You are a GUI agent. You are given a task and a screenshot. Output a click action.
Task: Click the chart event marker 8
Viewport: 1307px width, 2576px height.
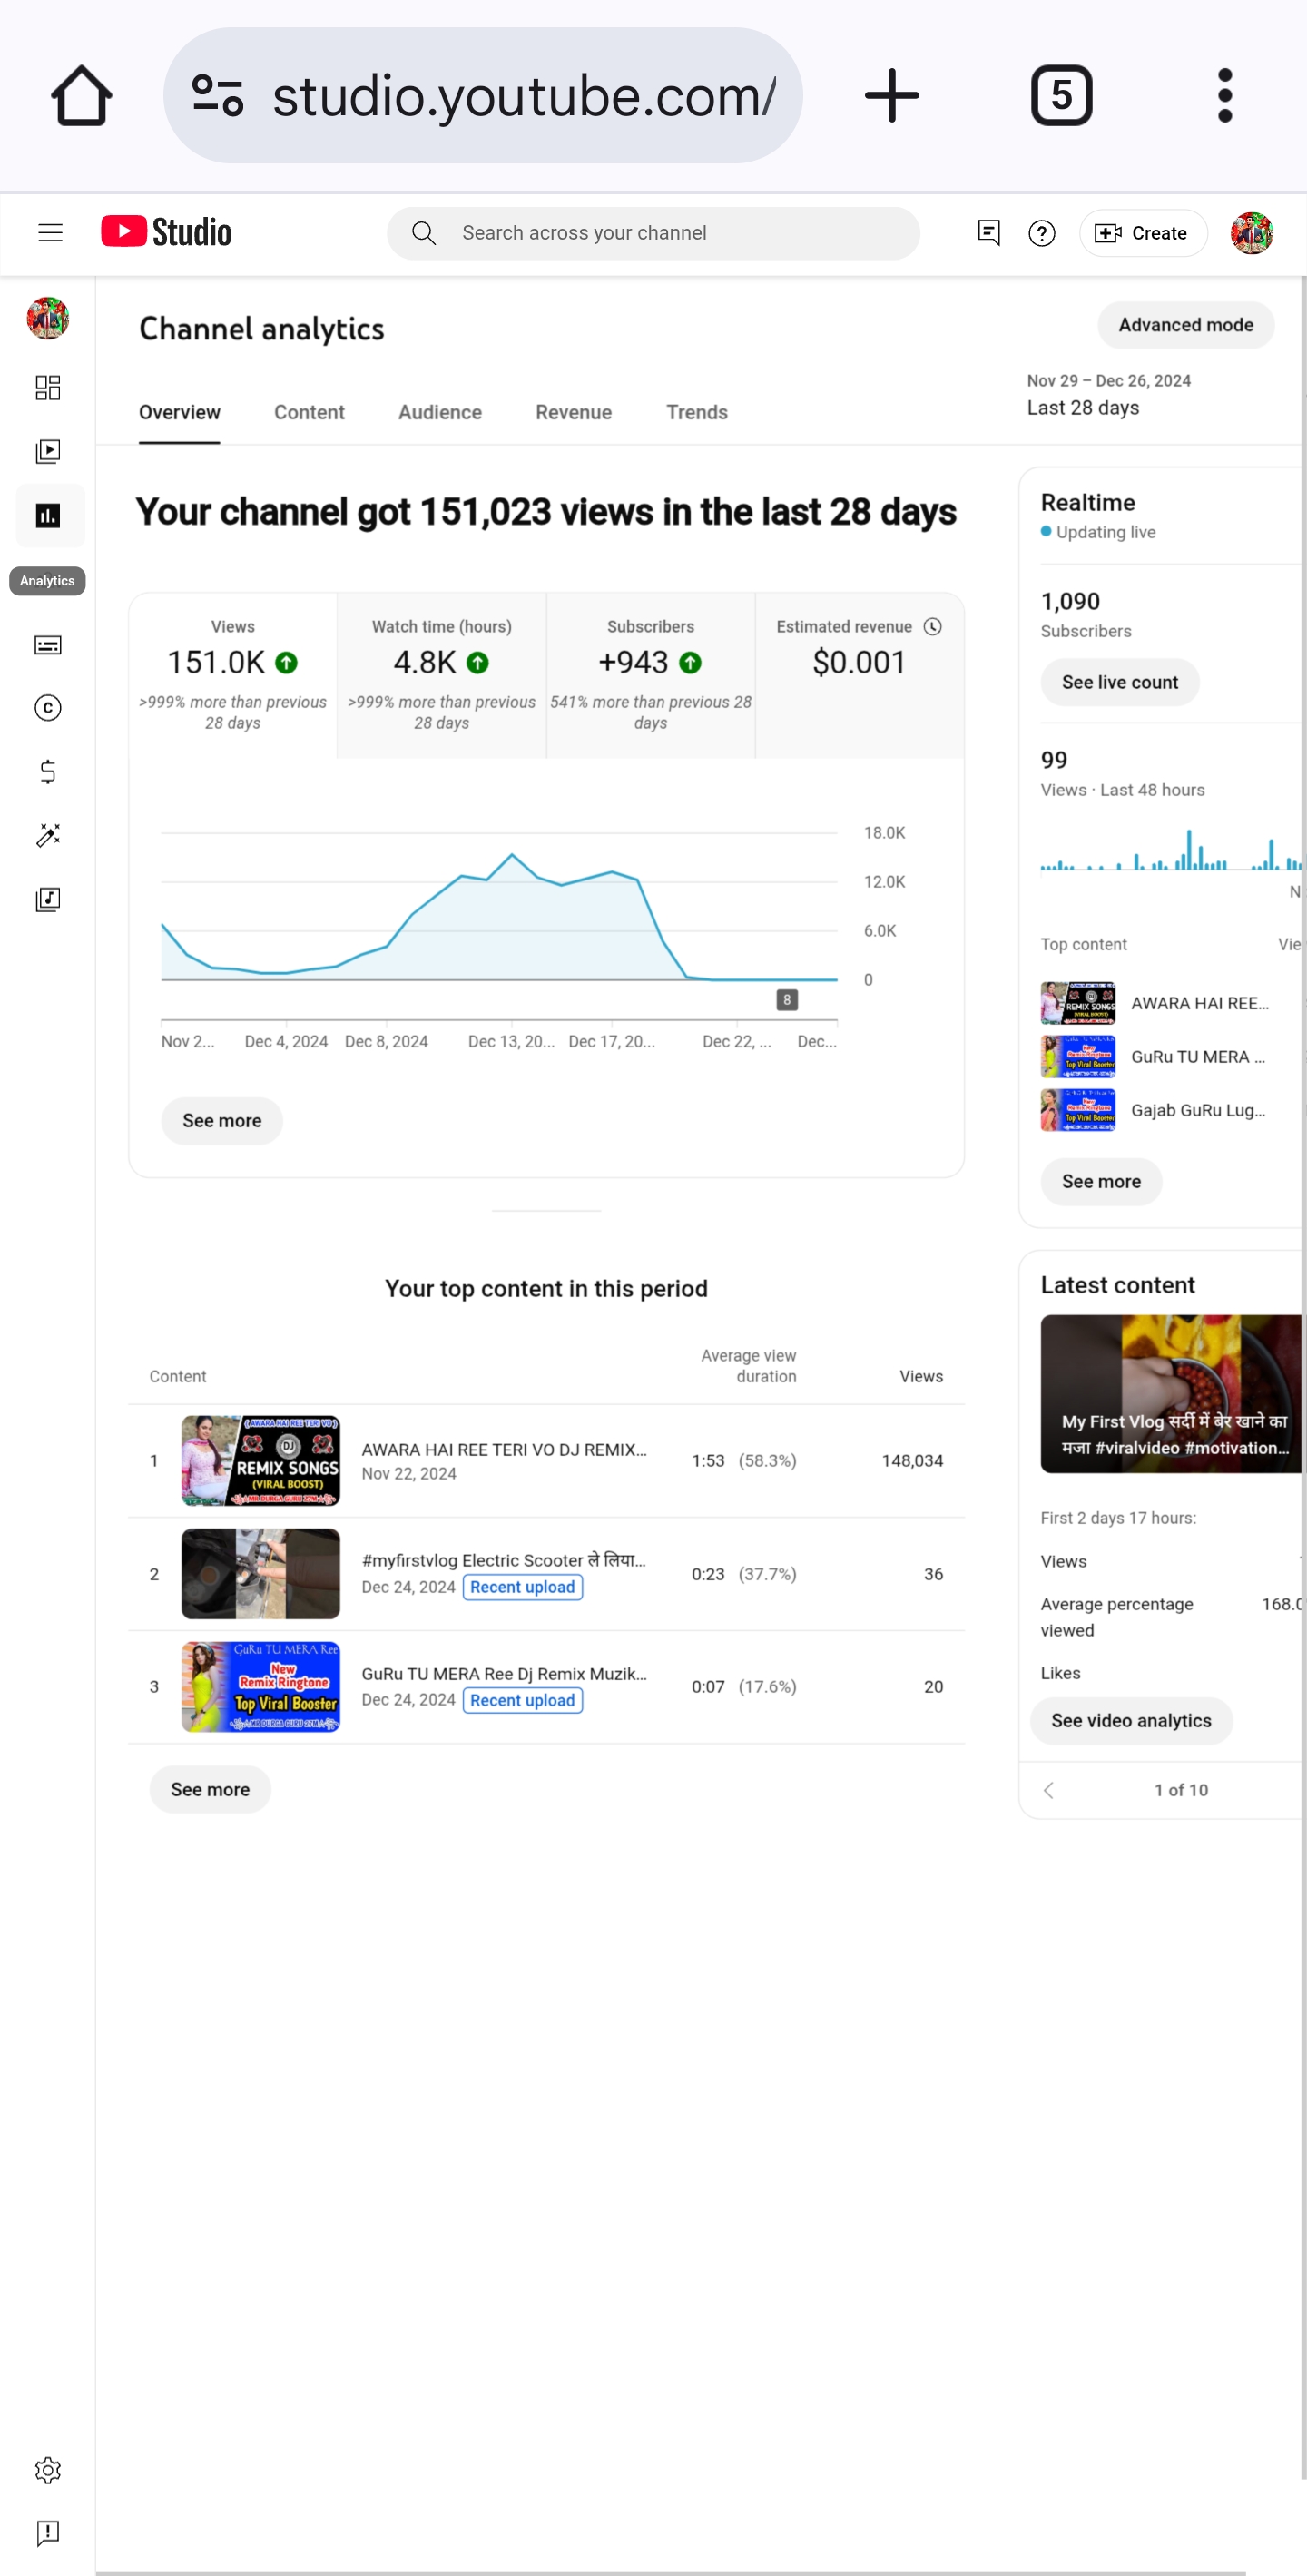(787, 999)
